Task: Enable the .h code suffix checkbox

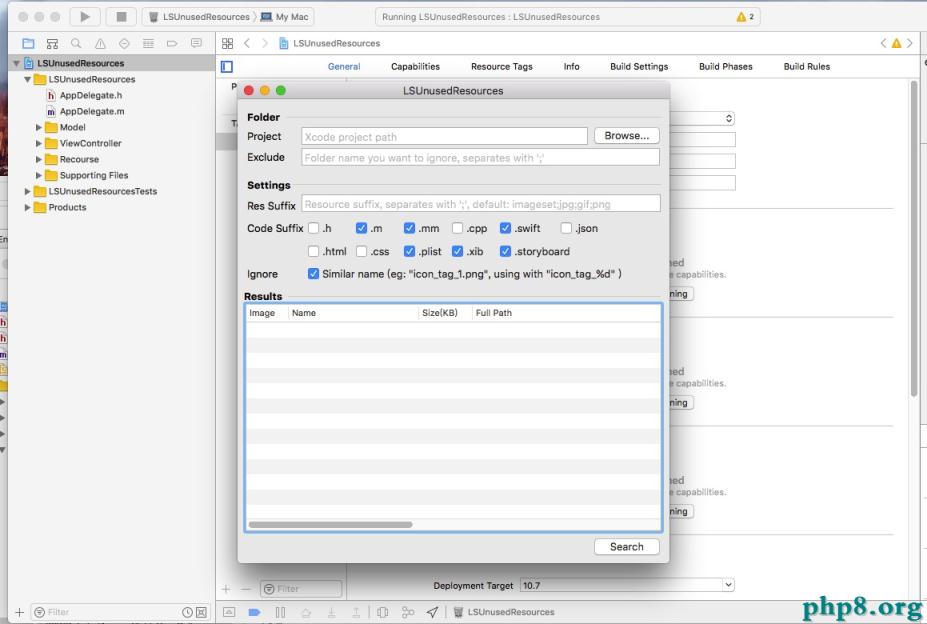Action: [314, 229]
